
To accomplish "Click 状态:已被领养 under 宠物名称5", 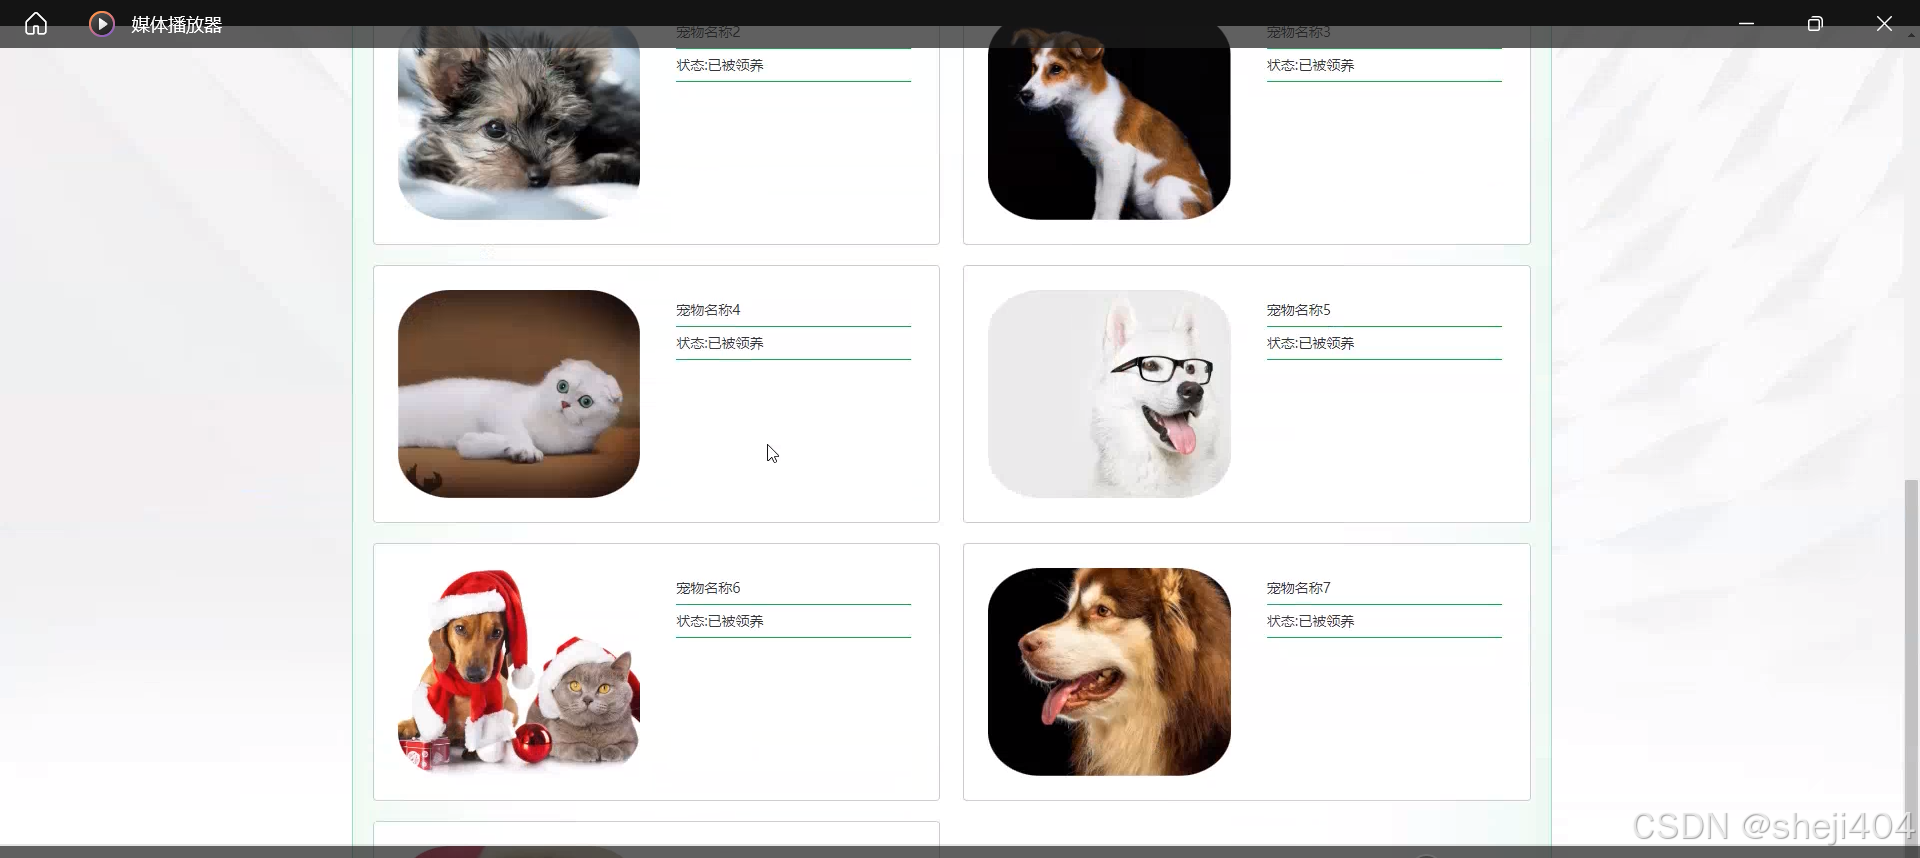I will 1310,343.
